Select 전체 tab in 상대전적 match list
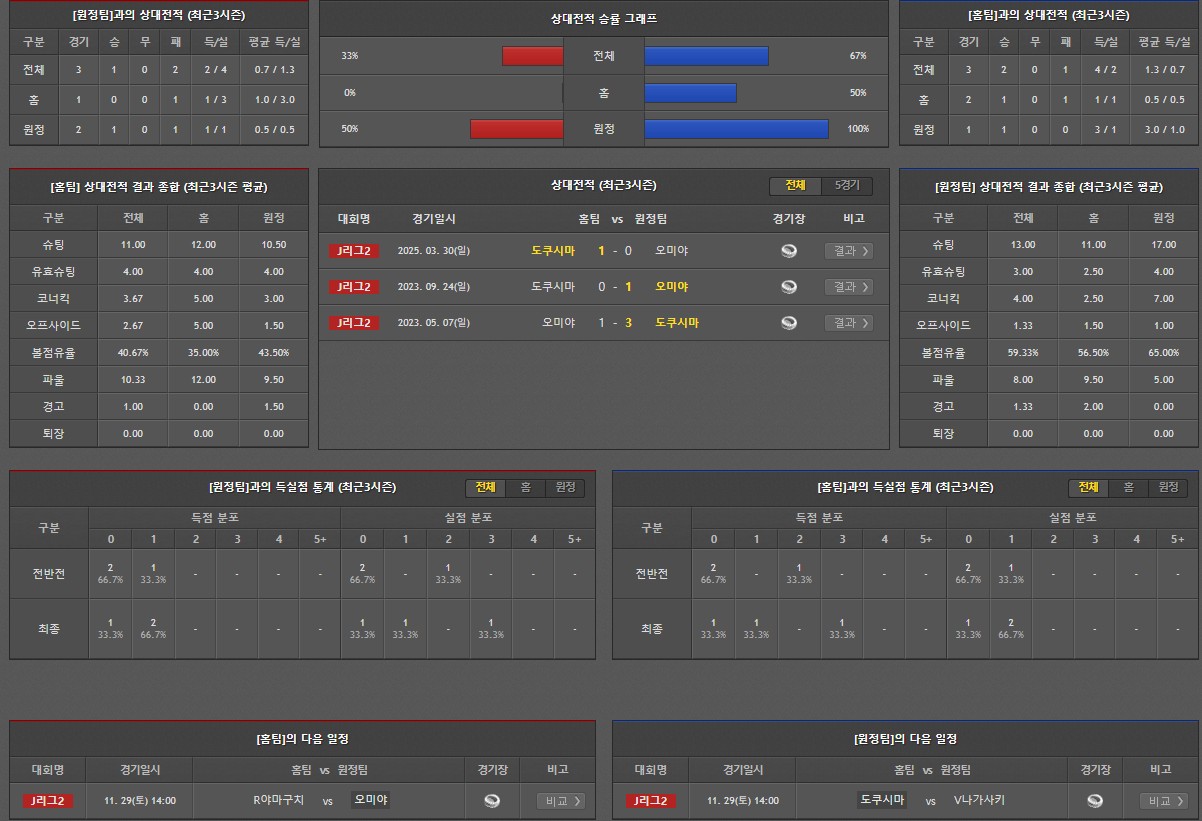The width and height of the screenshot is (1202, 821). pyautogui.click(x=795, y=186)
